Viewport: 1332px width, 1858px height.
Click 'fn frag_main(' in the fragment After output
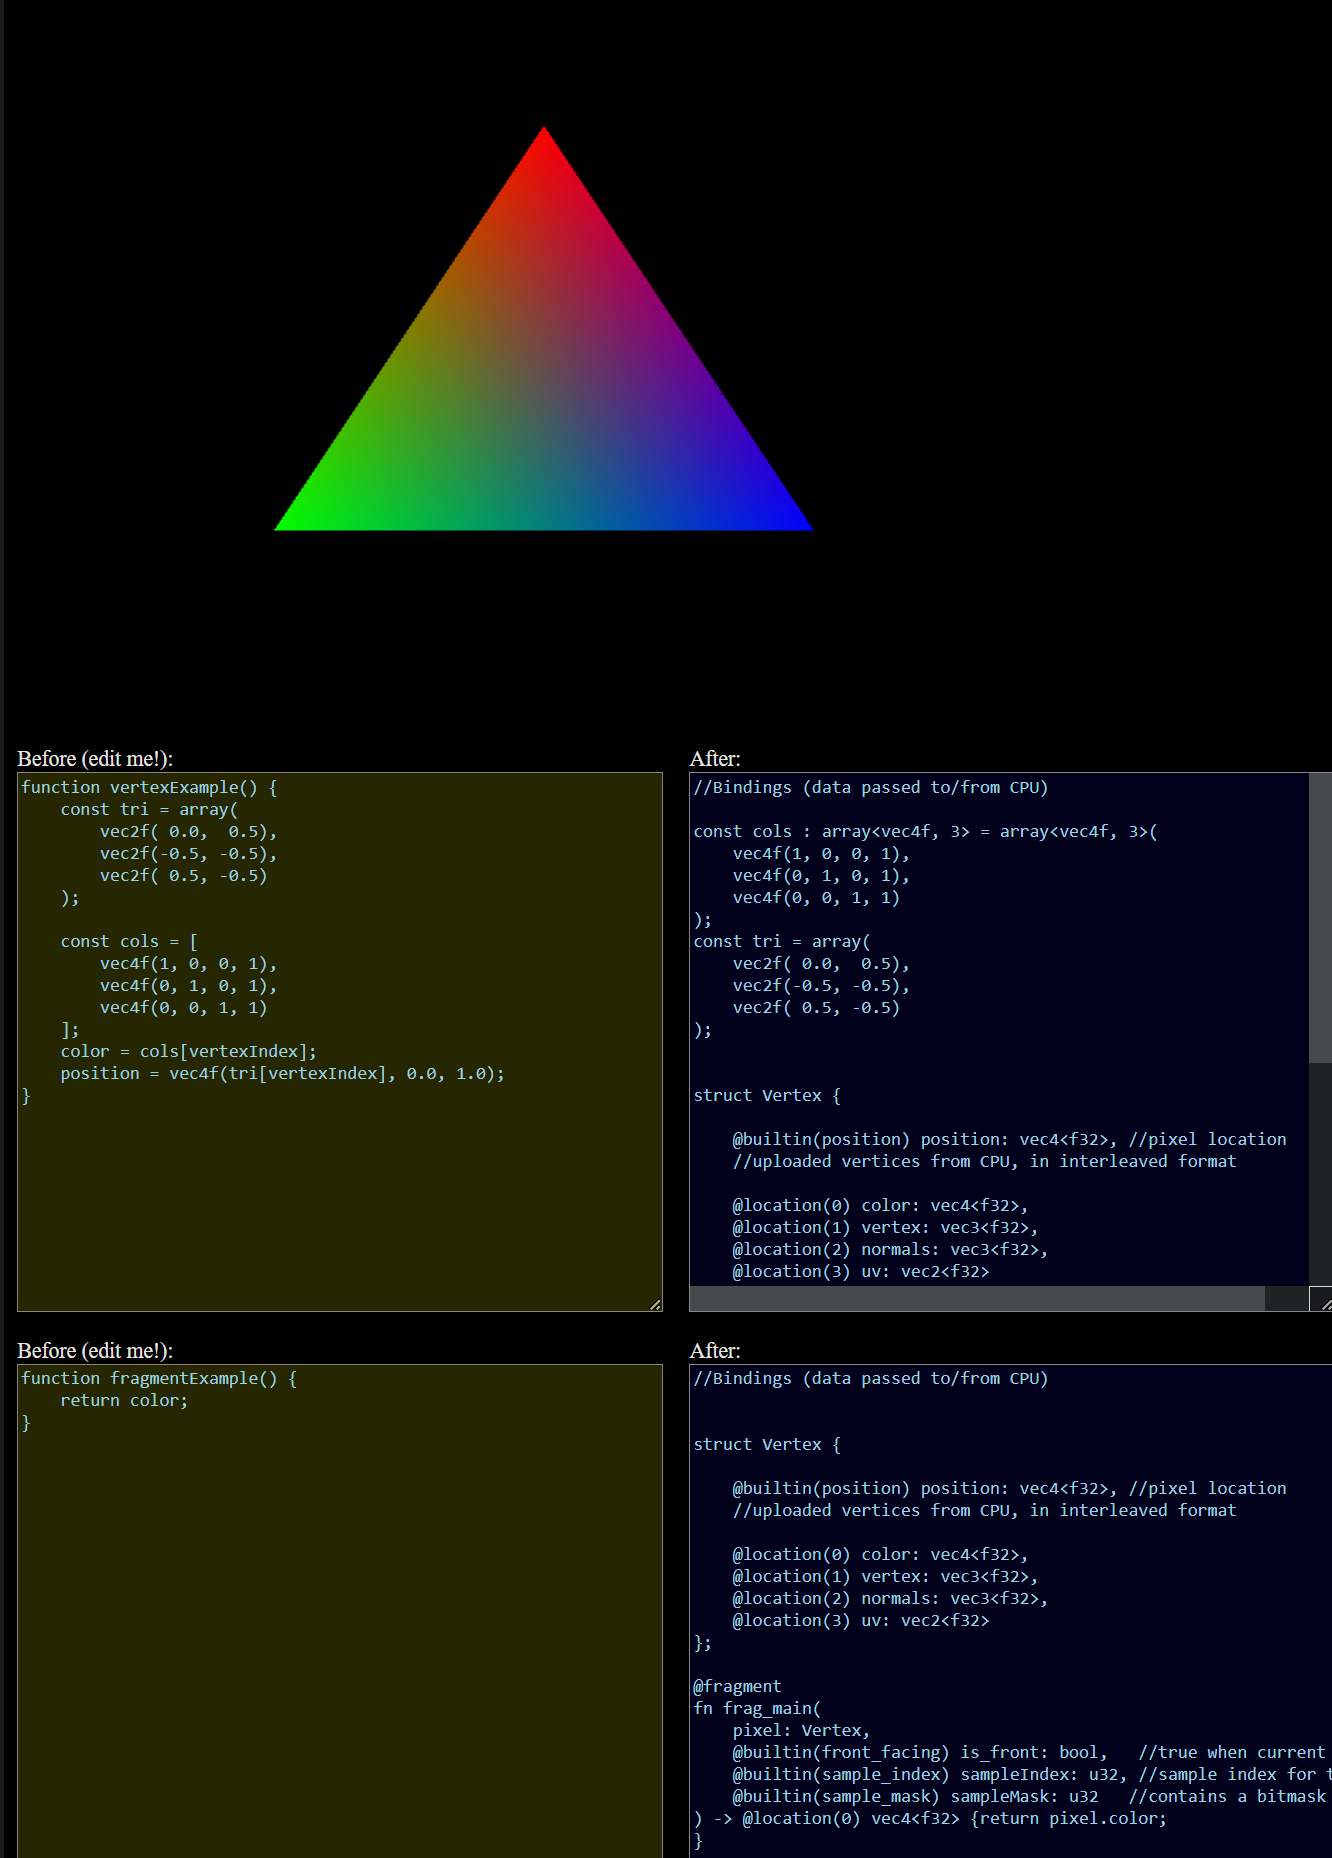(x=757, y=1709)
